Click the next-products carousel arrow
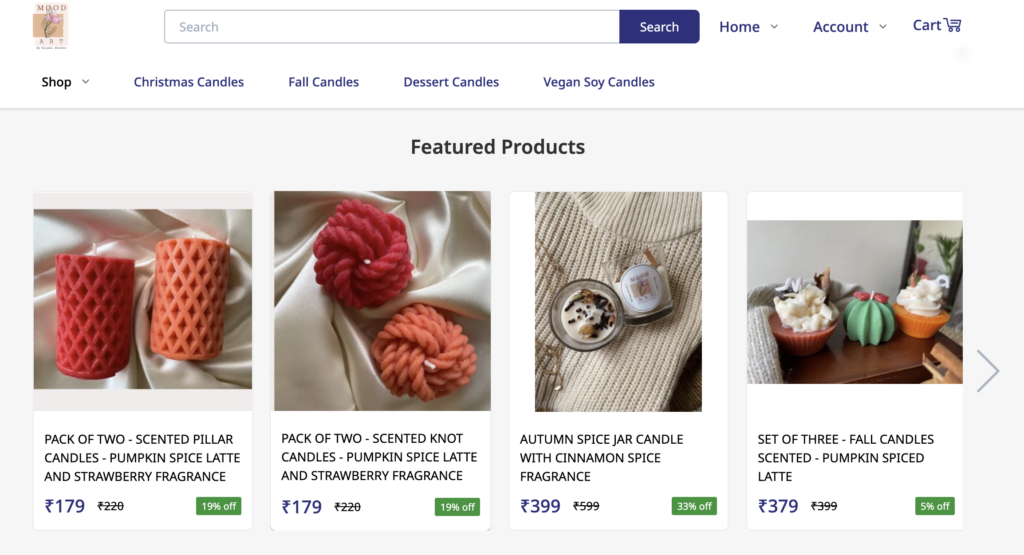The image size is (1024, 555). [987, 370]
